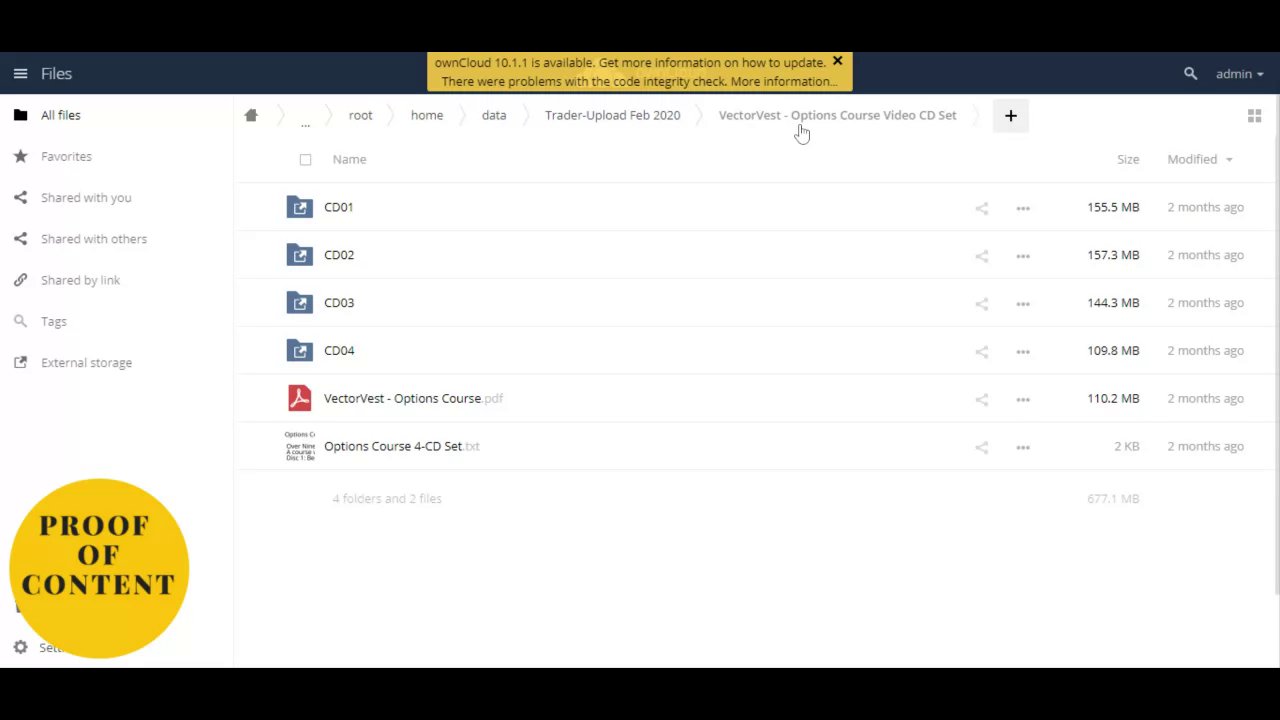This screenshot has height=720, width=1280.
Task: Navigate to the home breadcrumb
Action: [x=427, y=115]
